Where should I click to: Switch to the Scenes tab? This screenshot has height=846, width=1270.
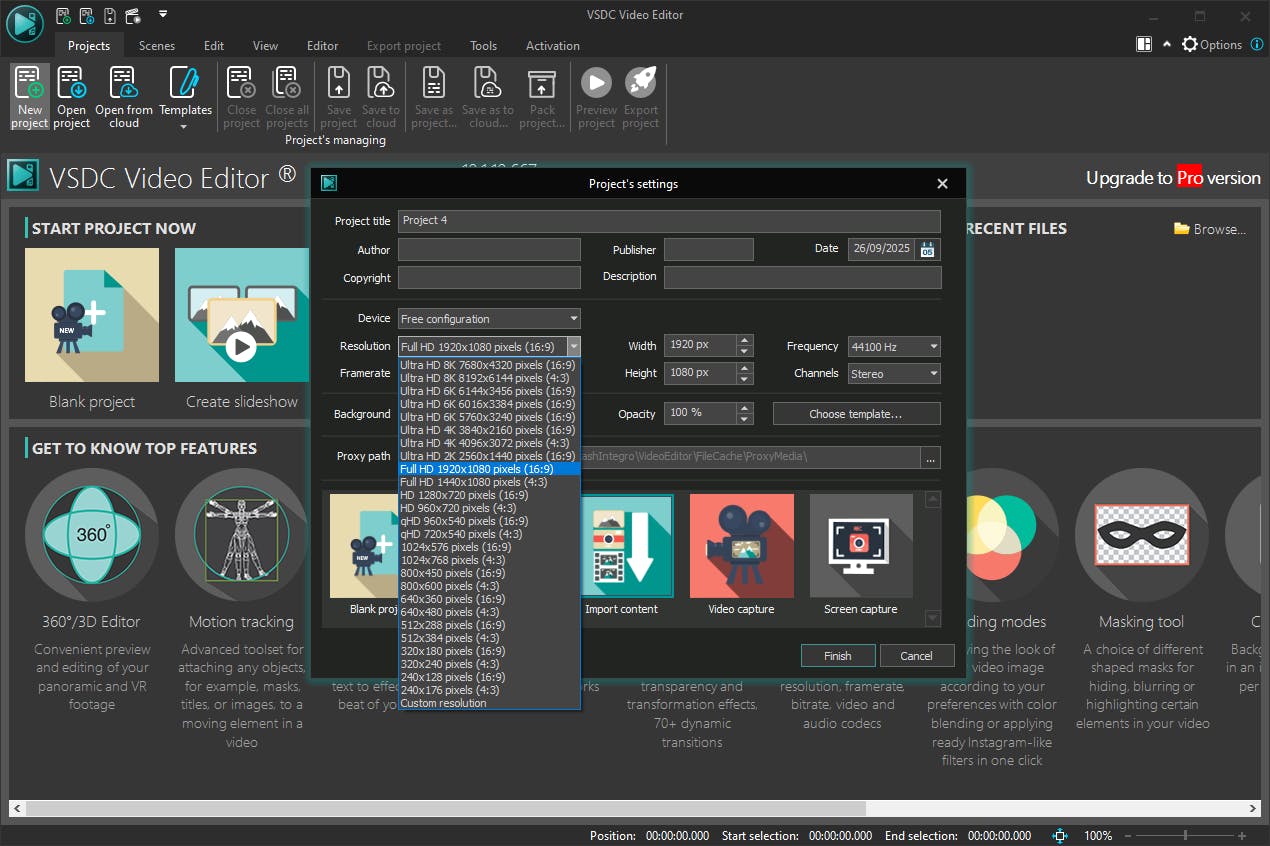157,46
